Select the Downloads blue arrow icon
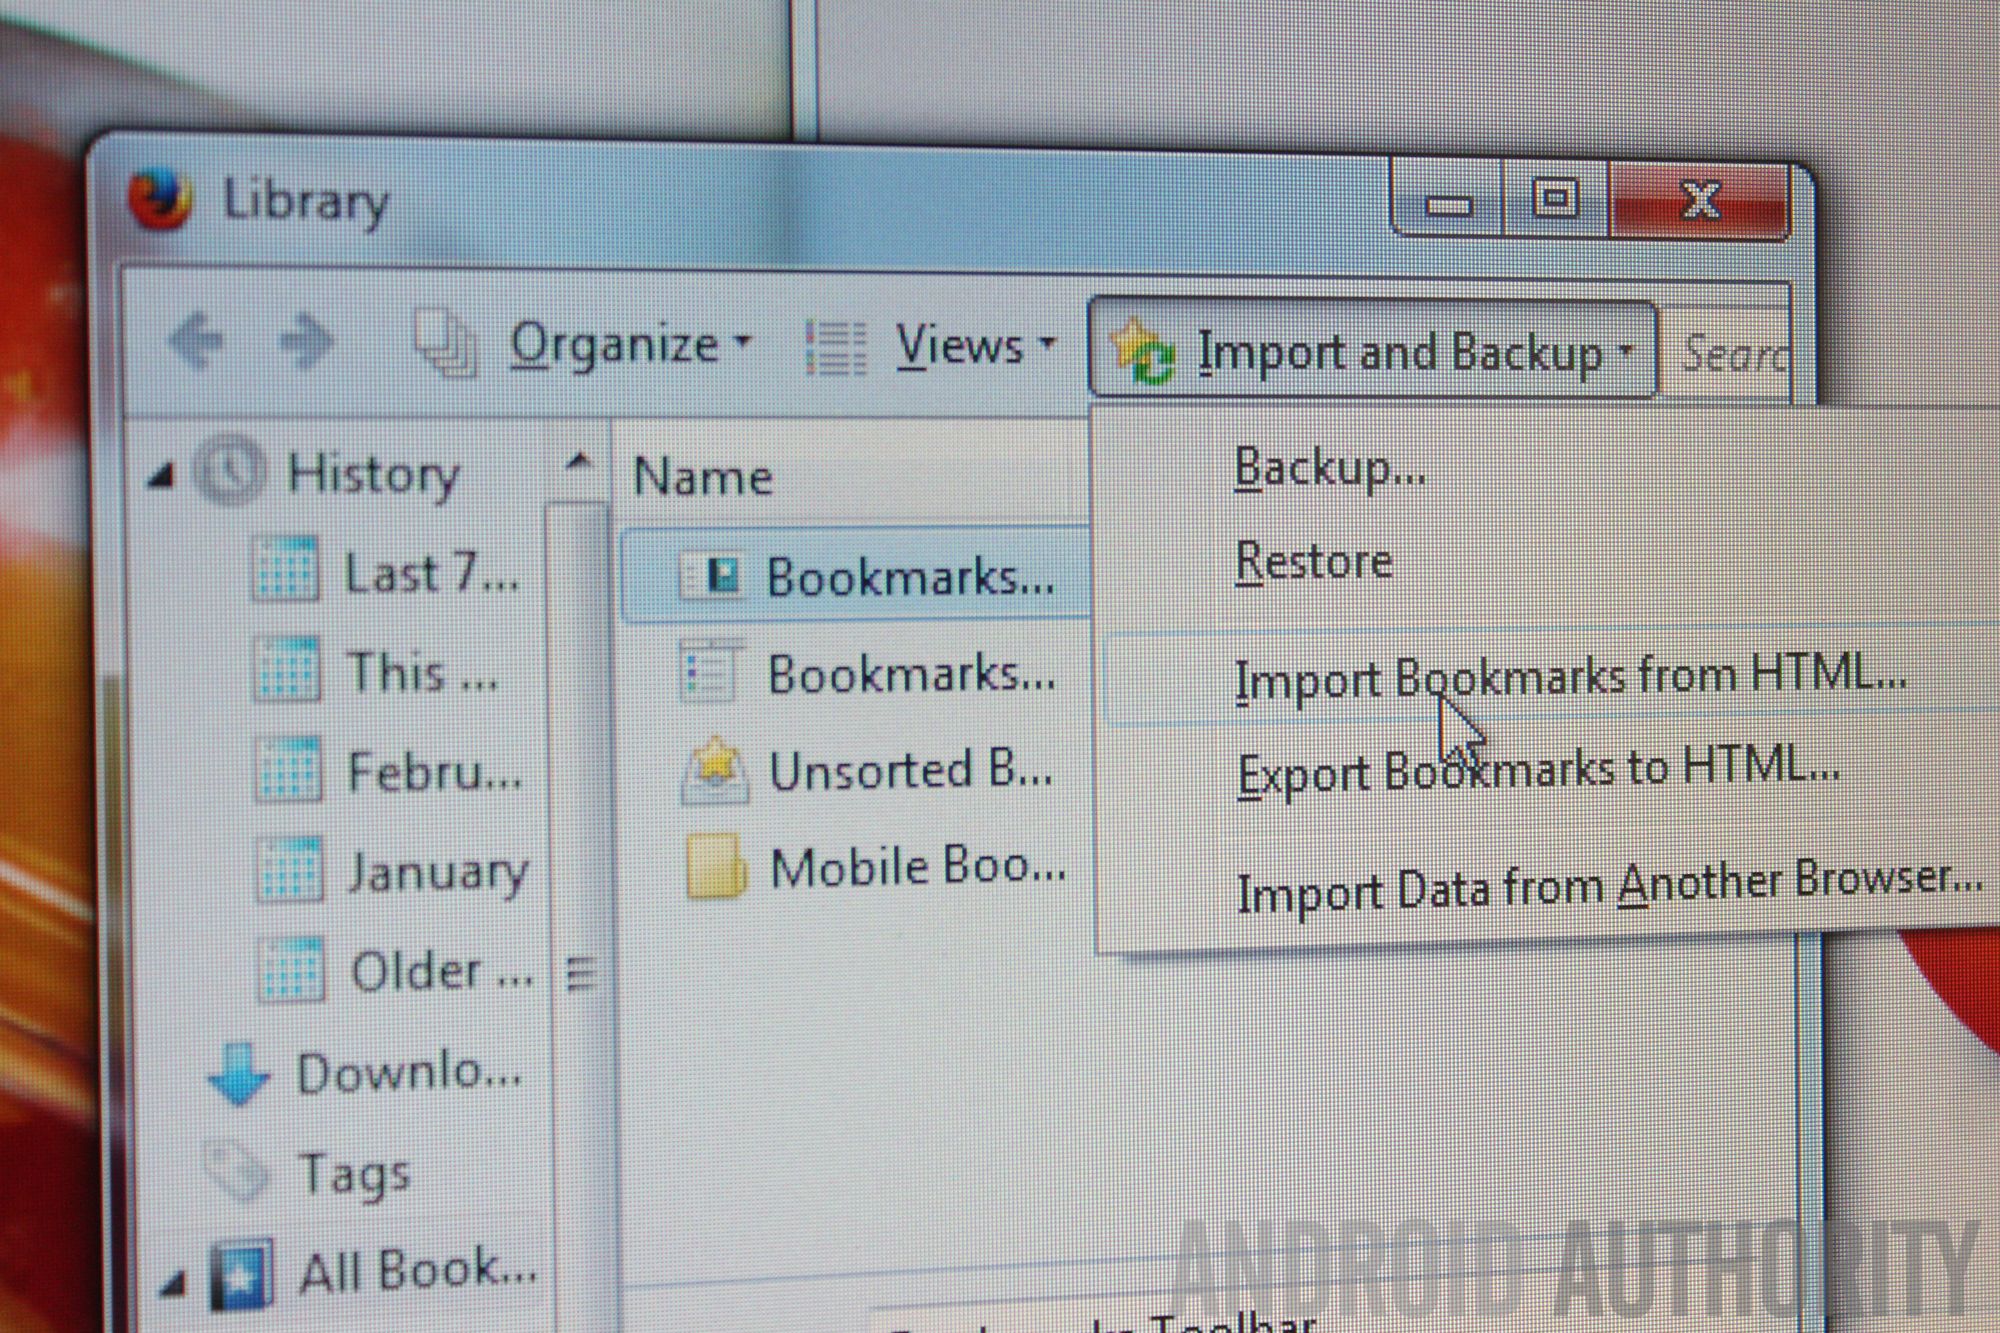2000x1333 pixels. pyautogui.click(x=239, y=1074)
